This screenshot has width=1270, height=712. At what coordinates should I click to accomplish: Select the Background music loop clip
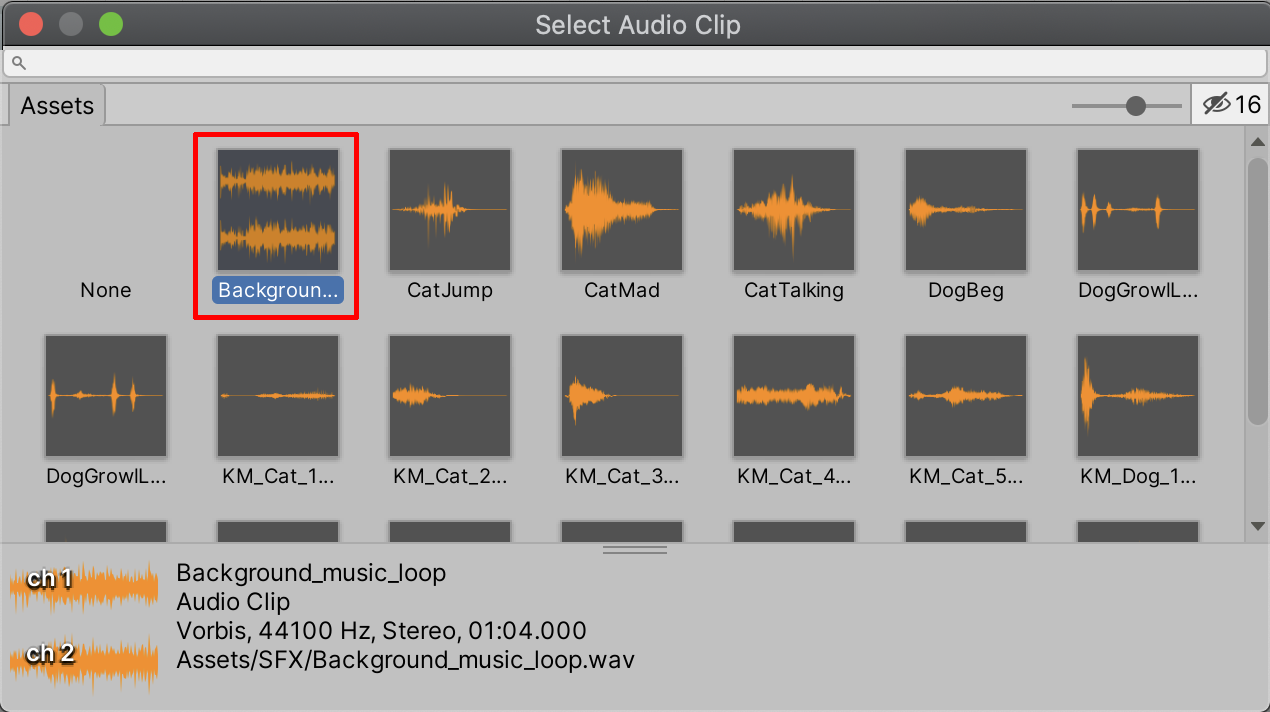[278, 210]
